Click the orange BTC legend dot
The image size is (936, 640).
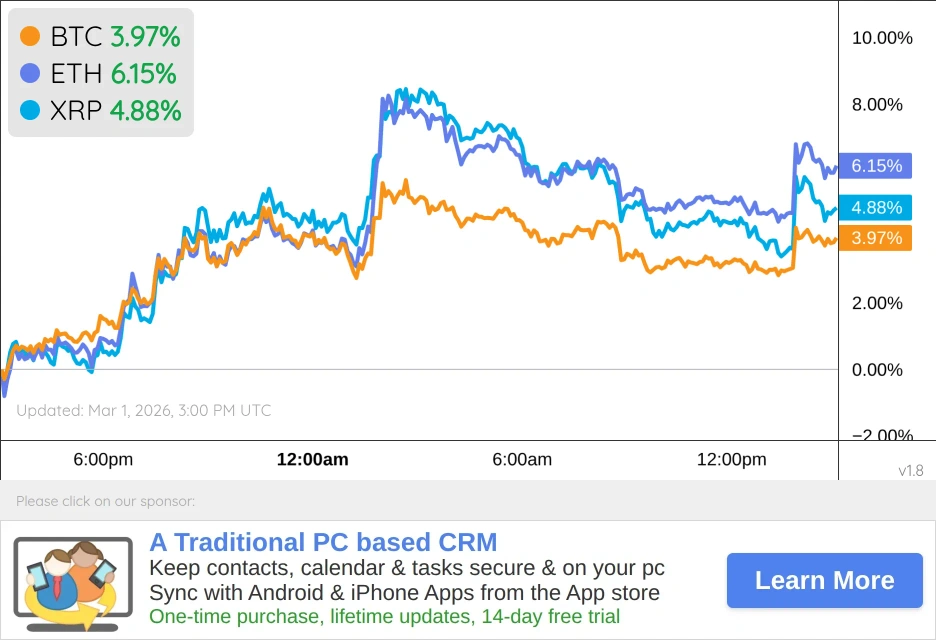[30, 37]
